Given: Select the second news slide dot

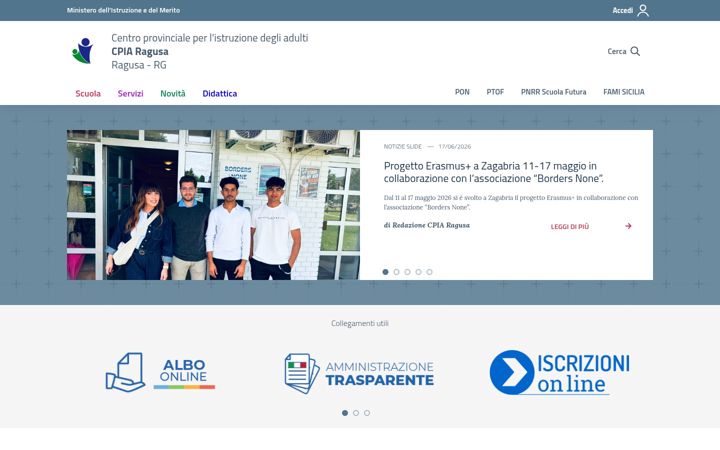Looking at the screenshot, I should click(x=396, y=272).
